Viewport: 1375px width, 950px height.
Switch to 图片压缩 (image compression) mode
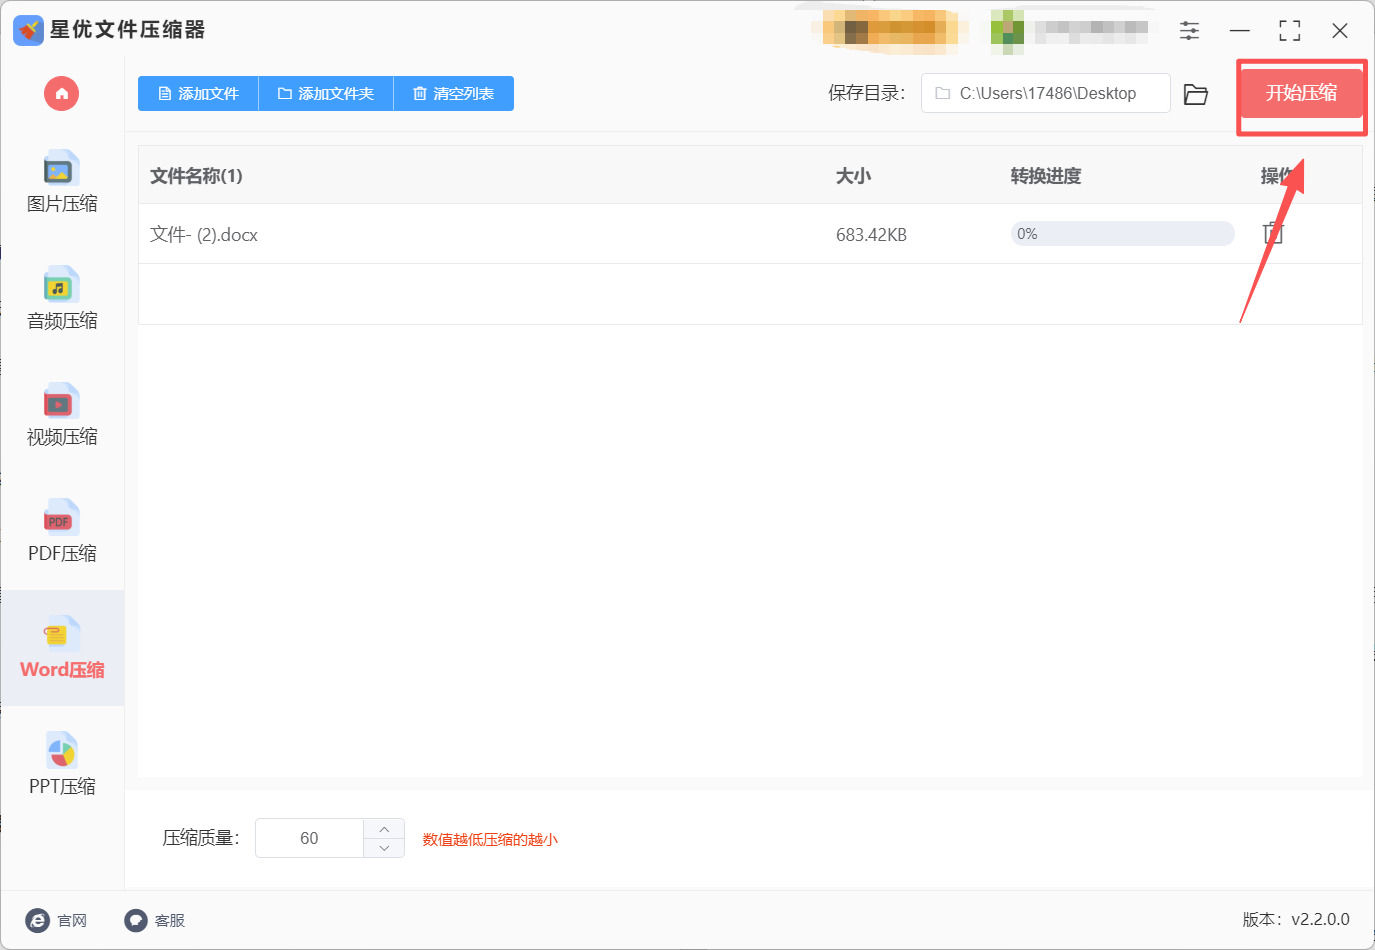click(60, 183)
